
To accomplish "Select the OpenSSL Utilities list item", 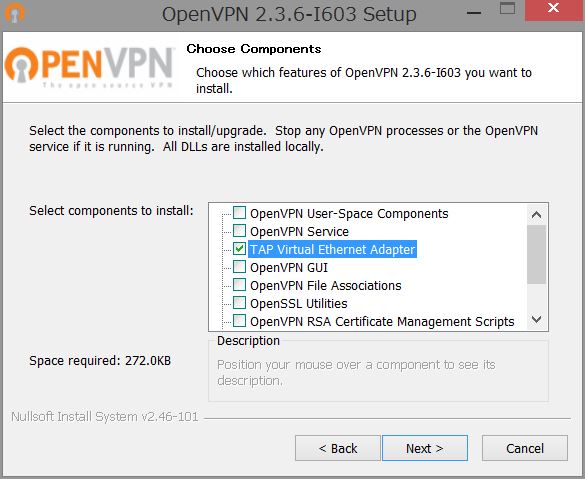I will click(298, 303).
